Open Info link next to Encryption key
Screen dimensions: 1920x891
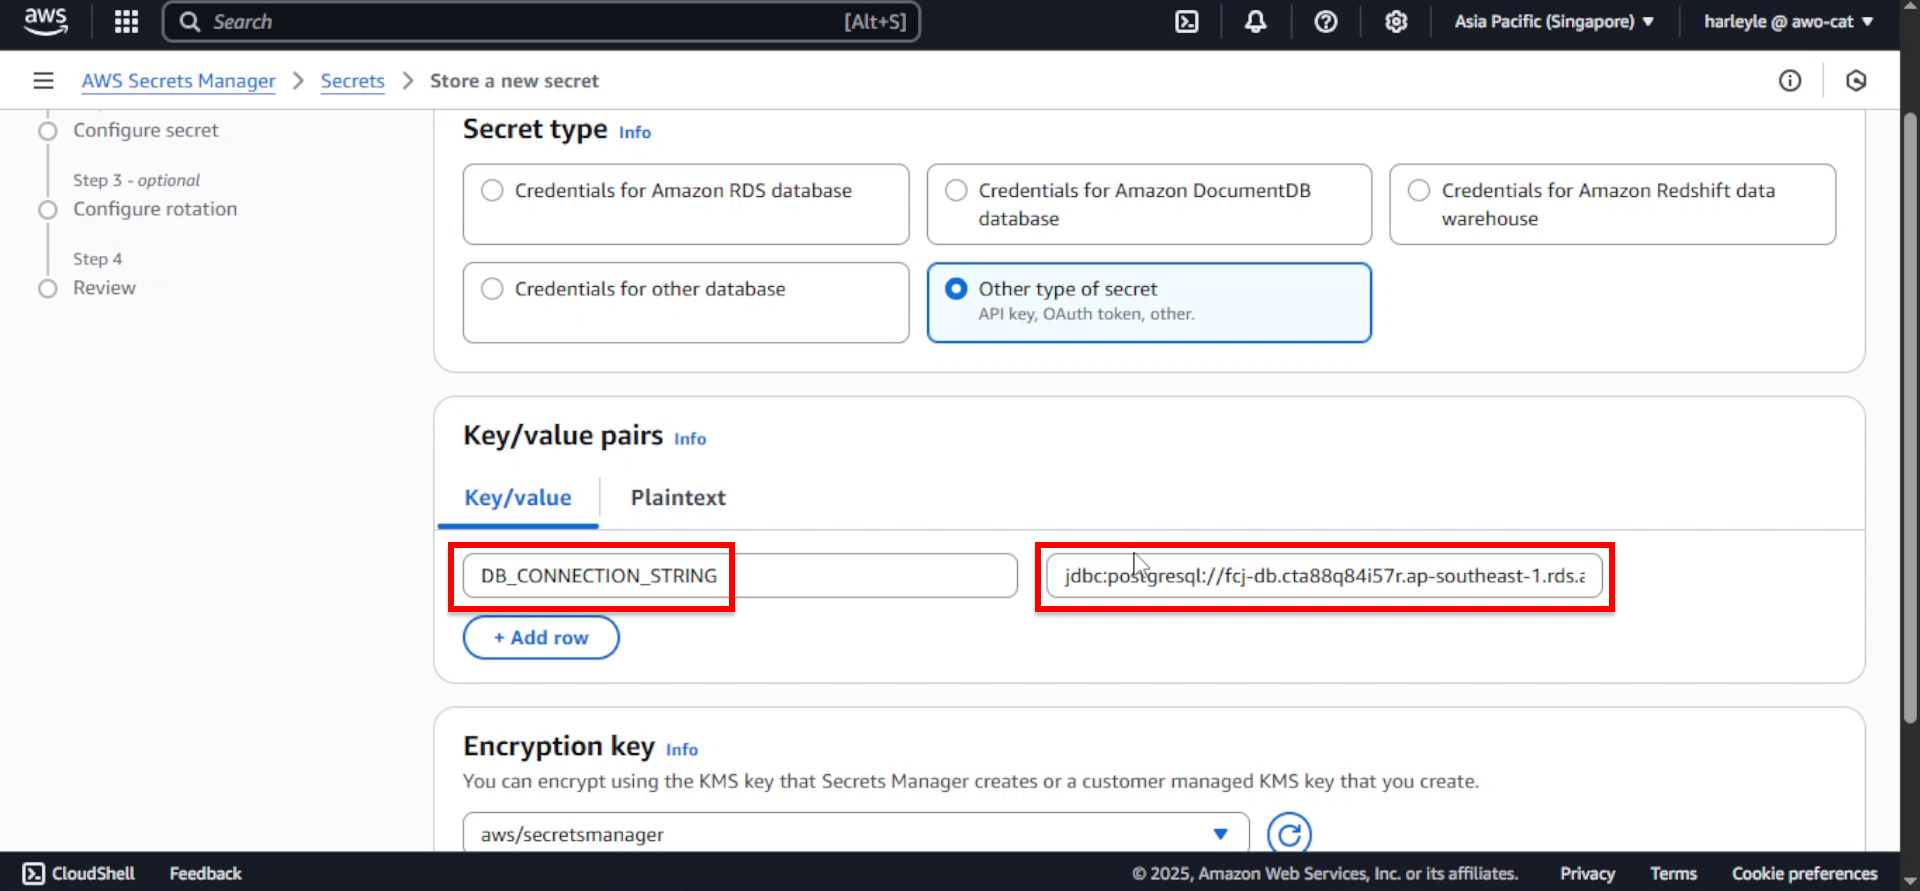coord(682,750)
